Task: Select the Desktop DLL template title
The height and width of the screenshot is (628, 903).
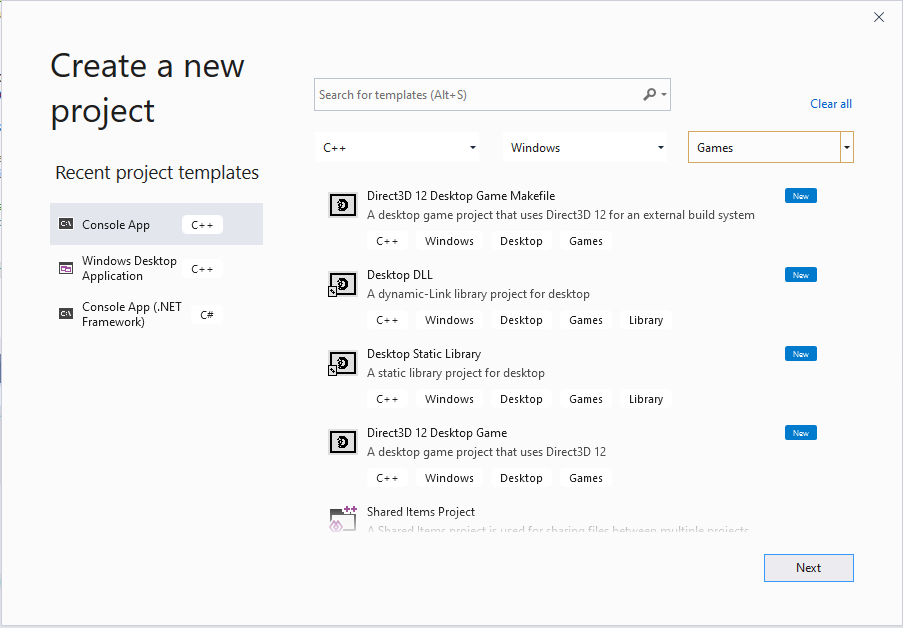Action: tap(400, 275)
